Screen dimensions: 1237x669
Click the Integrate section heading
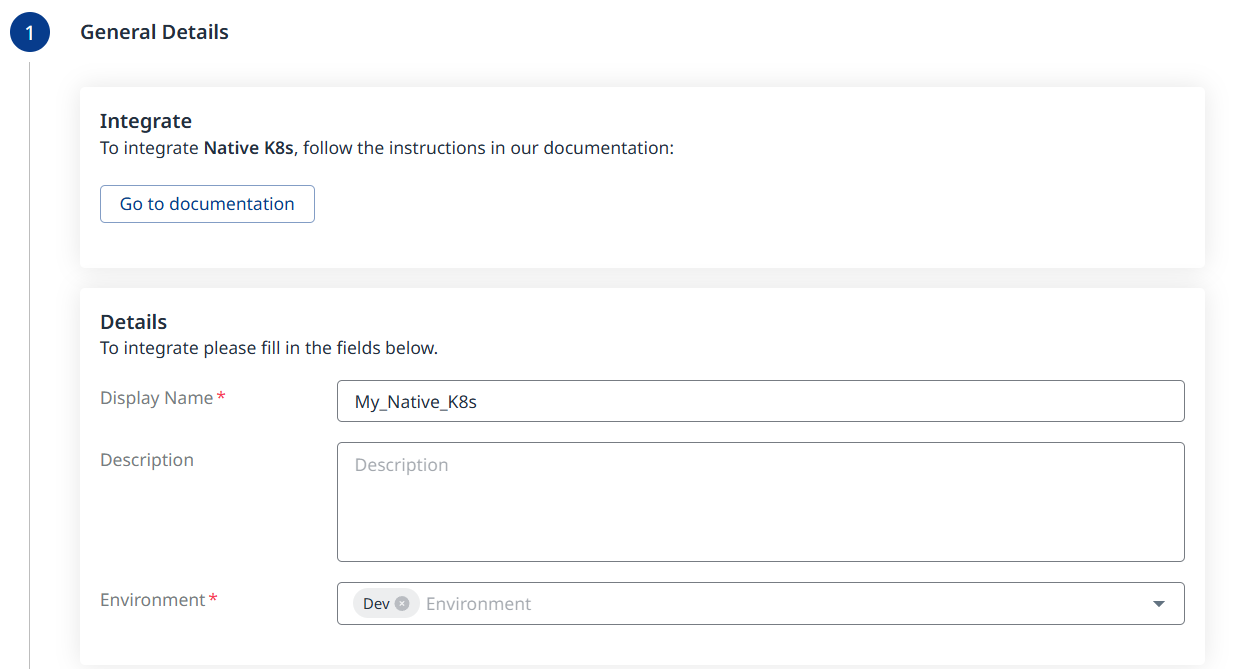coord(146,121)
